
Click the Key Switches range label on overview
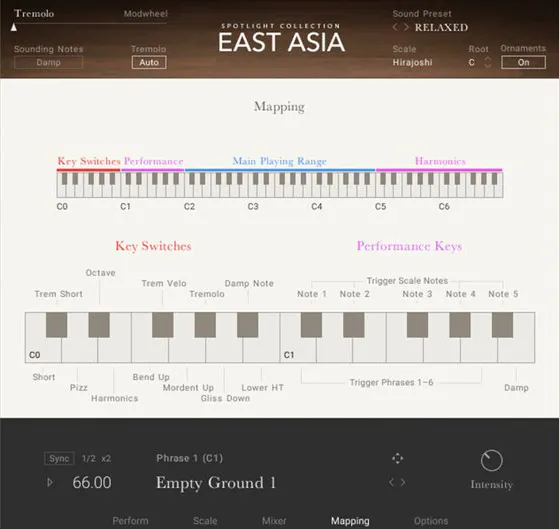(89, 161)
